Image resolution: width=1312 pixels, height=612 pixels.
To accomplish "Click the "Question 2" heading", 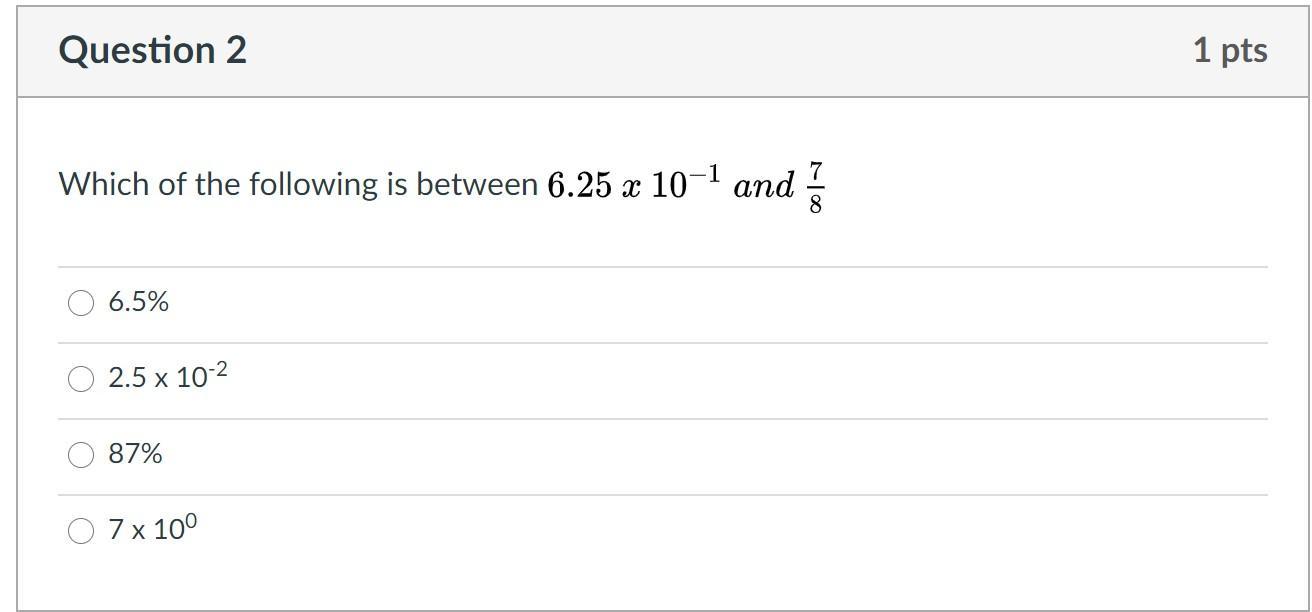I will pyautogui.click(x=152, y=50).
